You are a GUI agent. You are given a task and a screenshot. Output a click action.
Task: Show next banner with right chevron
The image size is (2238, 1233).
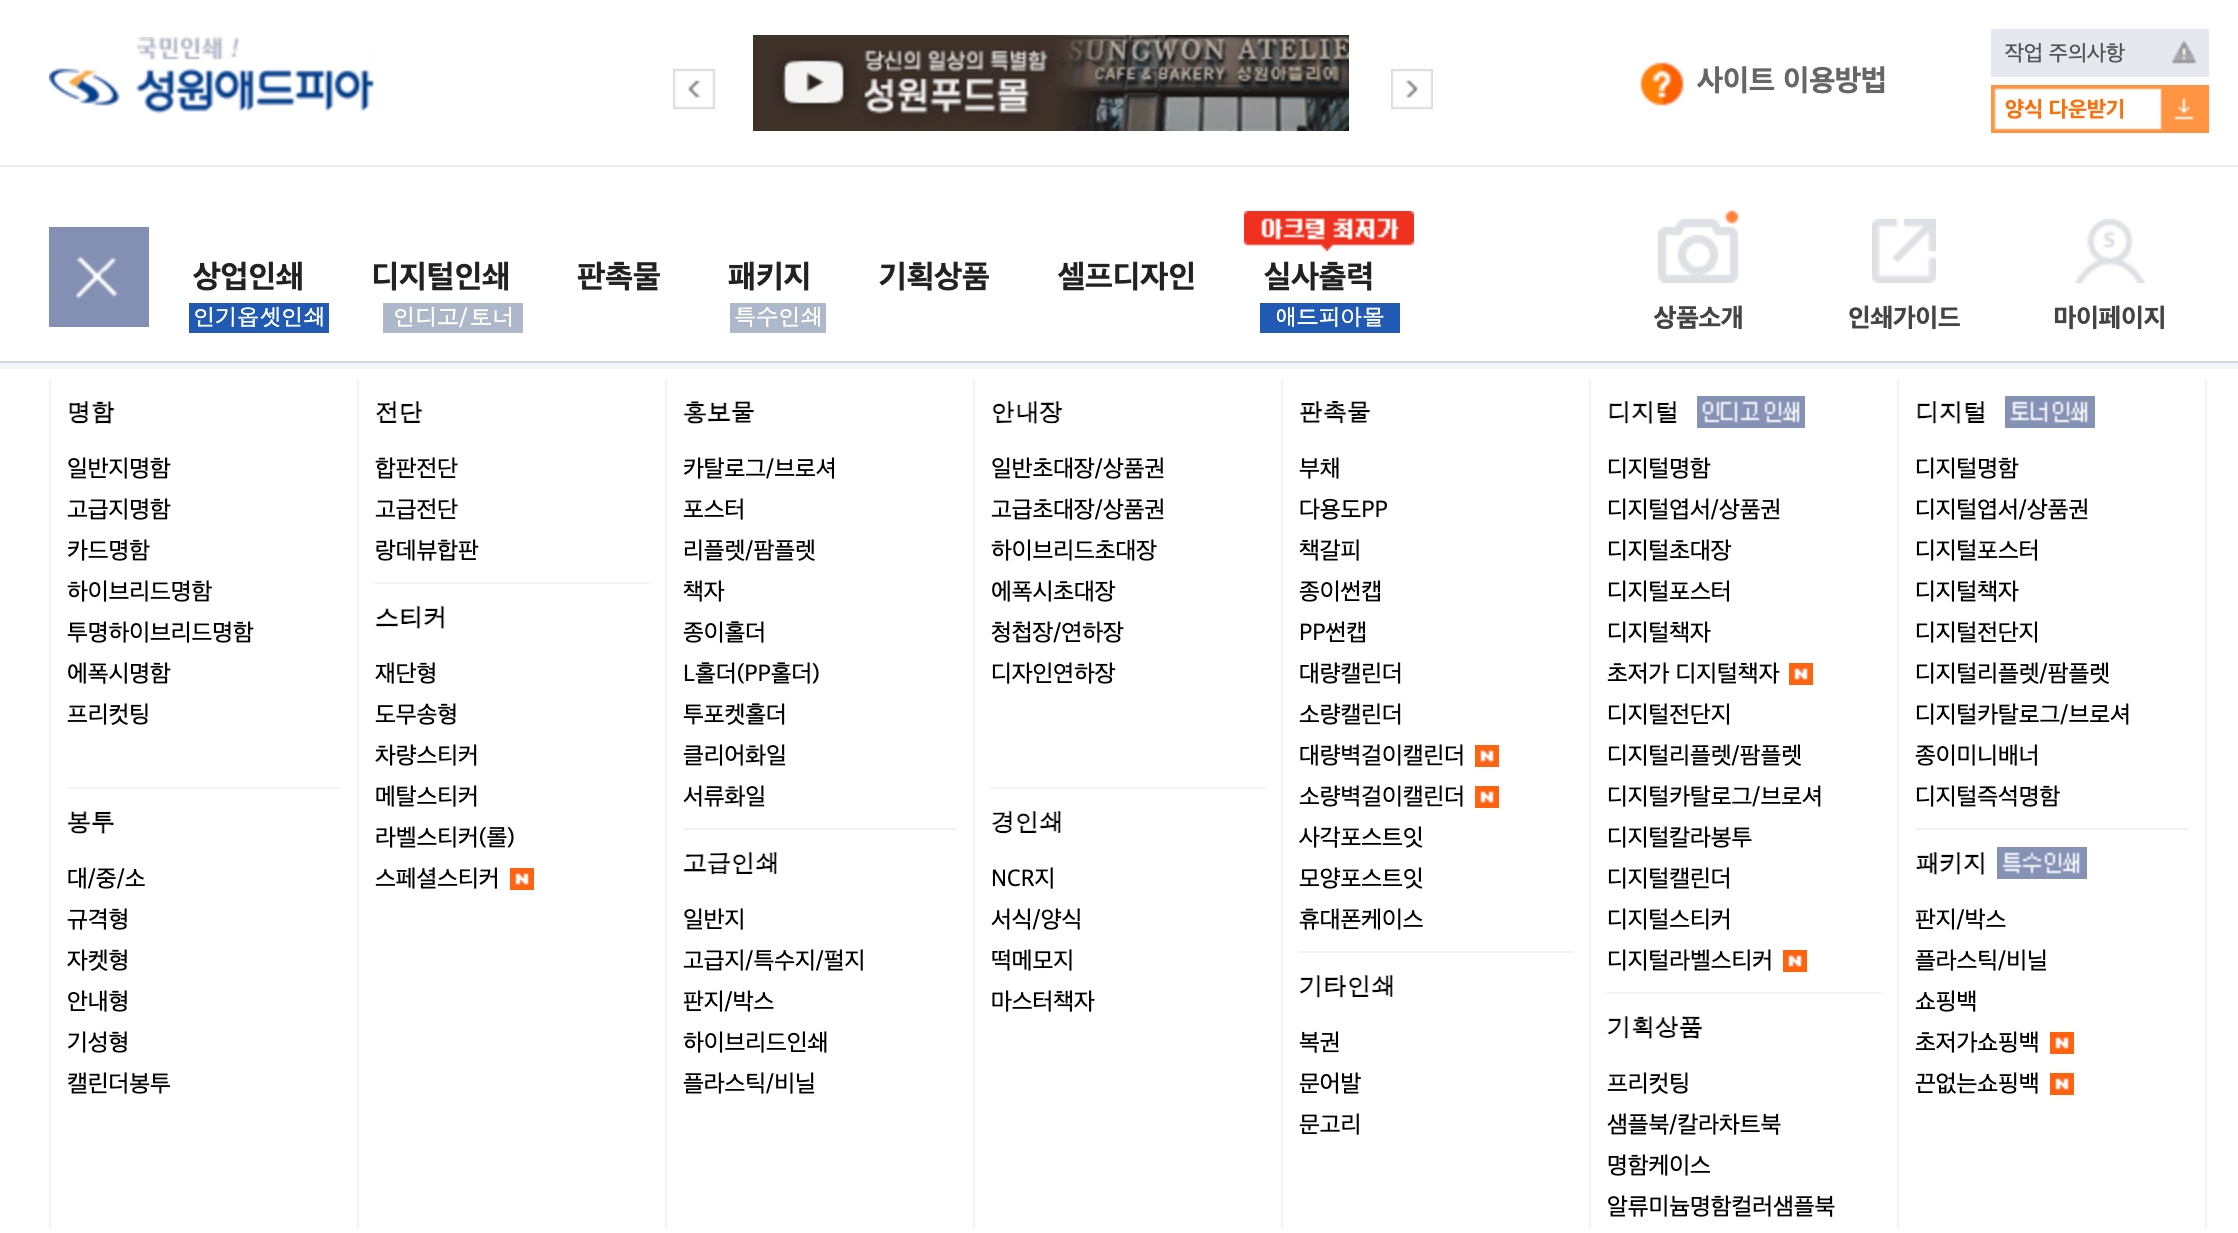pyautogui.click(x=1411, y=89)
